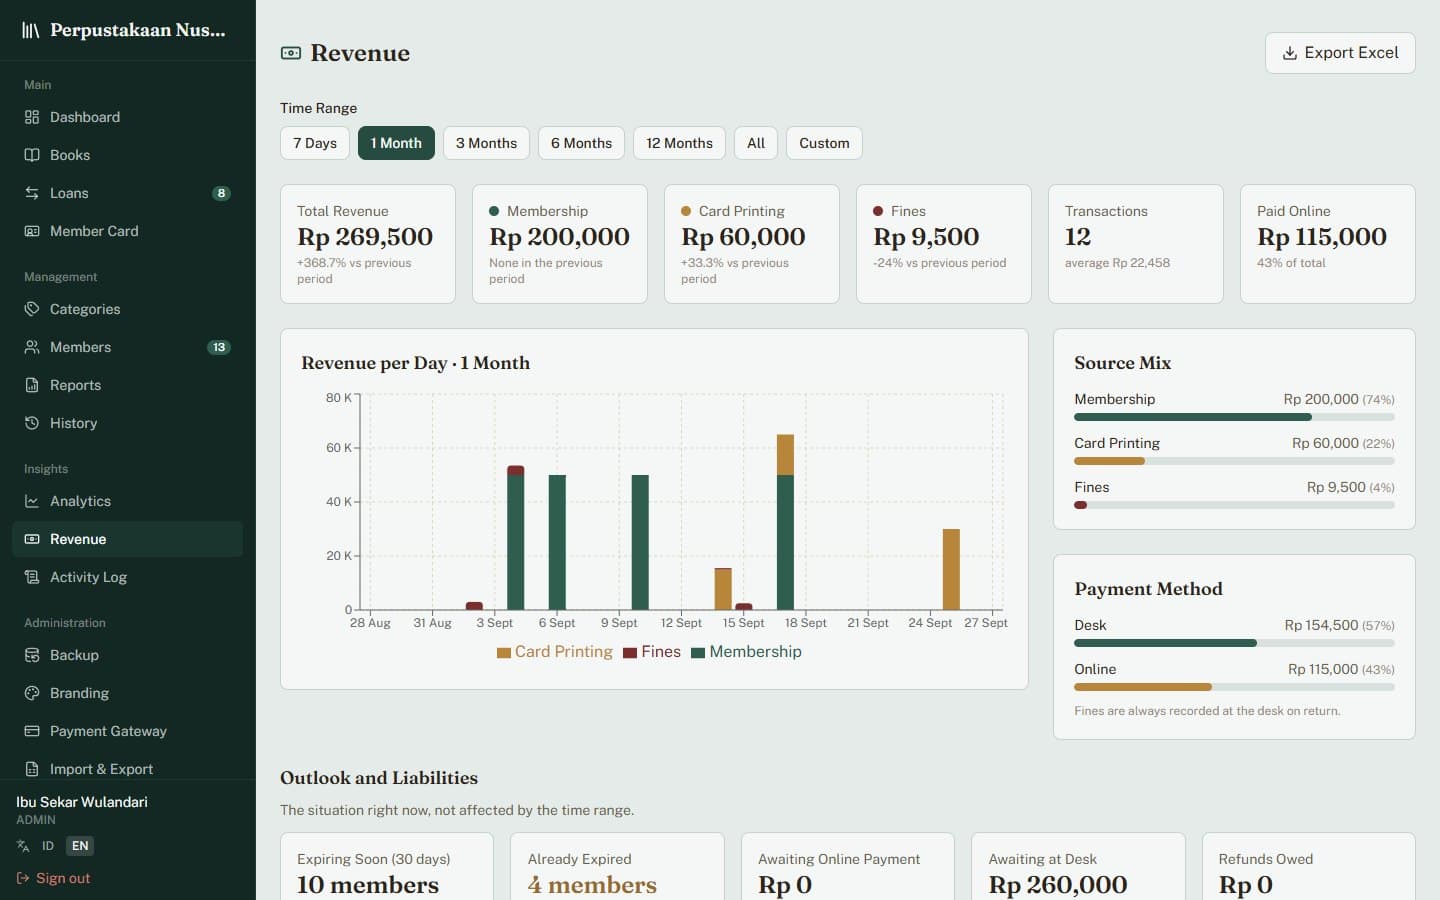
Task: Open Analytics from the Insights section
Action: click(x=127, y=501)
